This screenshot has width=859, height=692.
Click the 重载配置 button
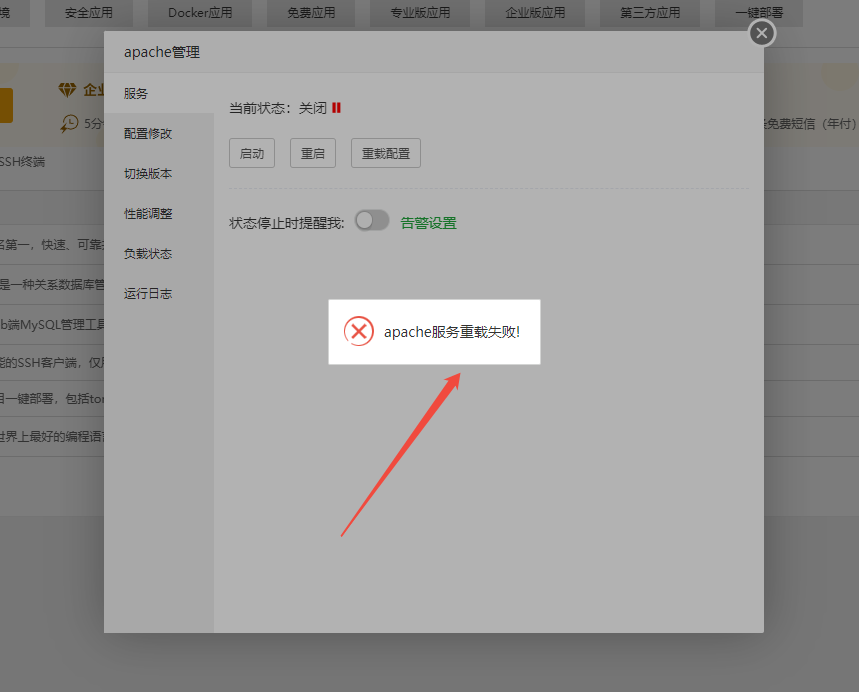[x=386, y=153]
